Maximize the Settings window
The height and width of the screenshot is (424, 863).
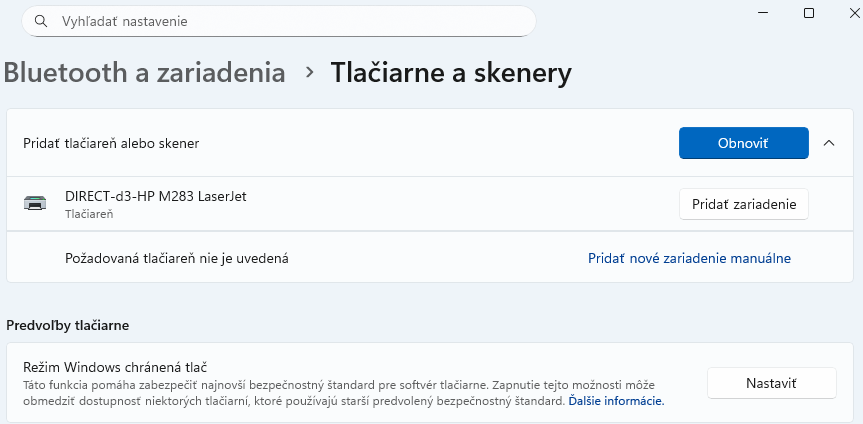(x=809, y=12)
